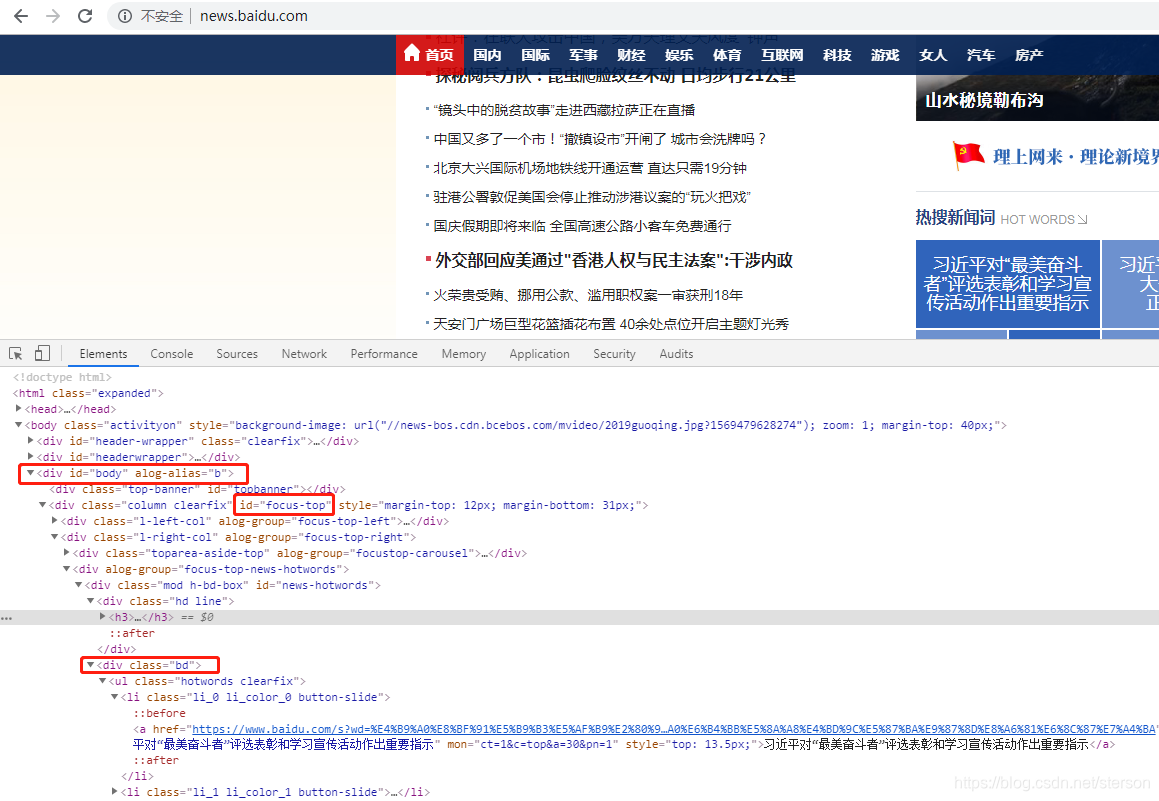Open 火荣贵受贿 一审获刑18年 headline
1159x801 pixels.
pos(588,296)
